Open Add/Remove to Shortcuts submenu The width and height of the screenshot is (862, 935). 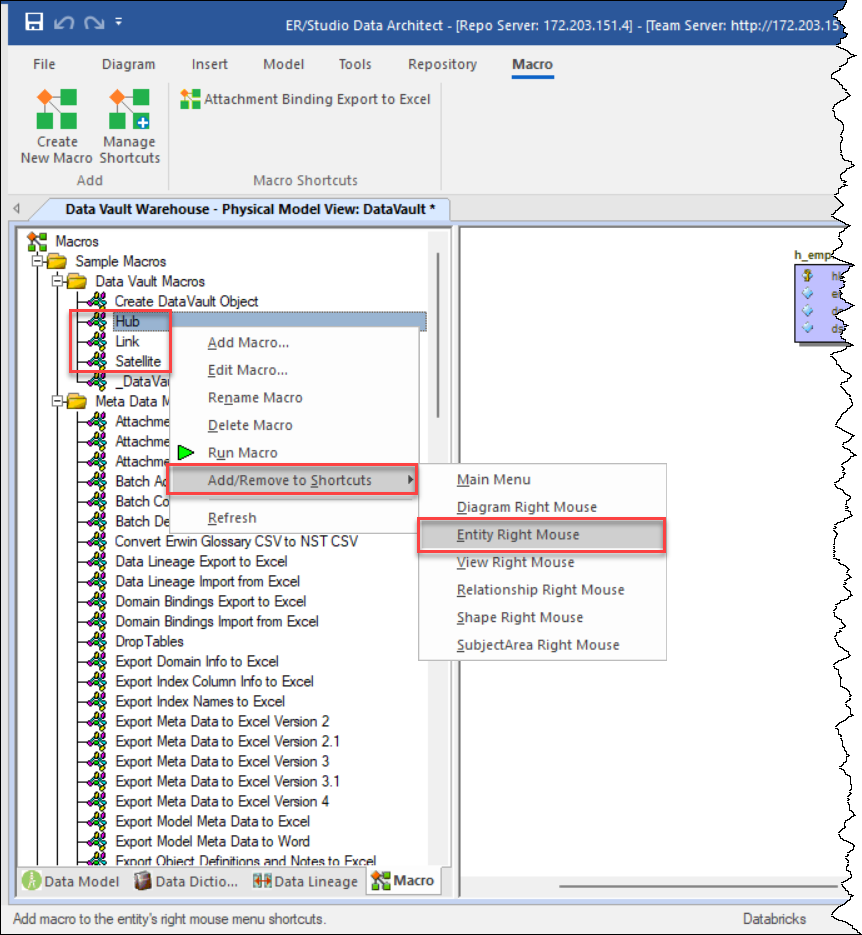(x=292, y=480)
